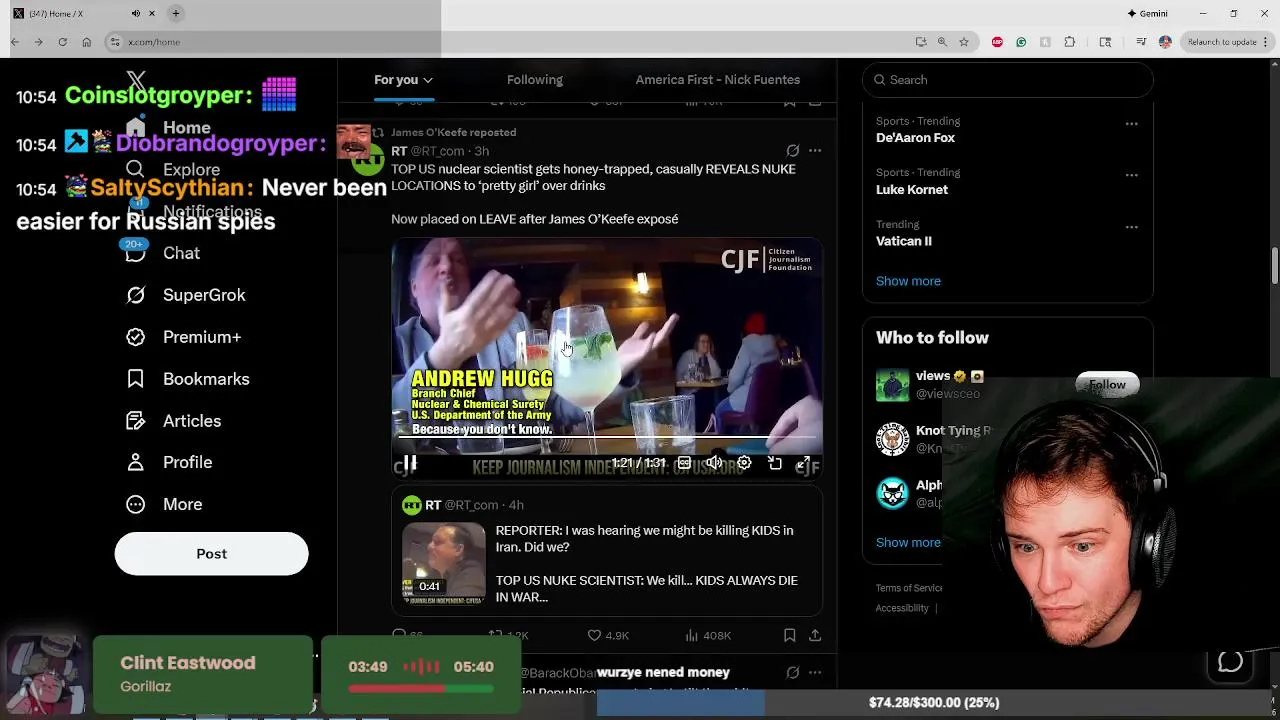The width and height of the screenshot is (1280, 720).
Task: Open the chat bubble overlay icon
Action: (1230, 662)
